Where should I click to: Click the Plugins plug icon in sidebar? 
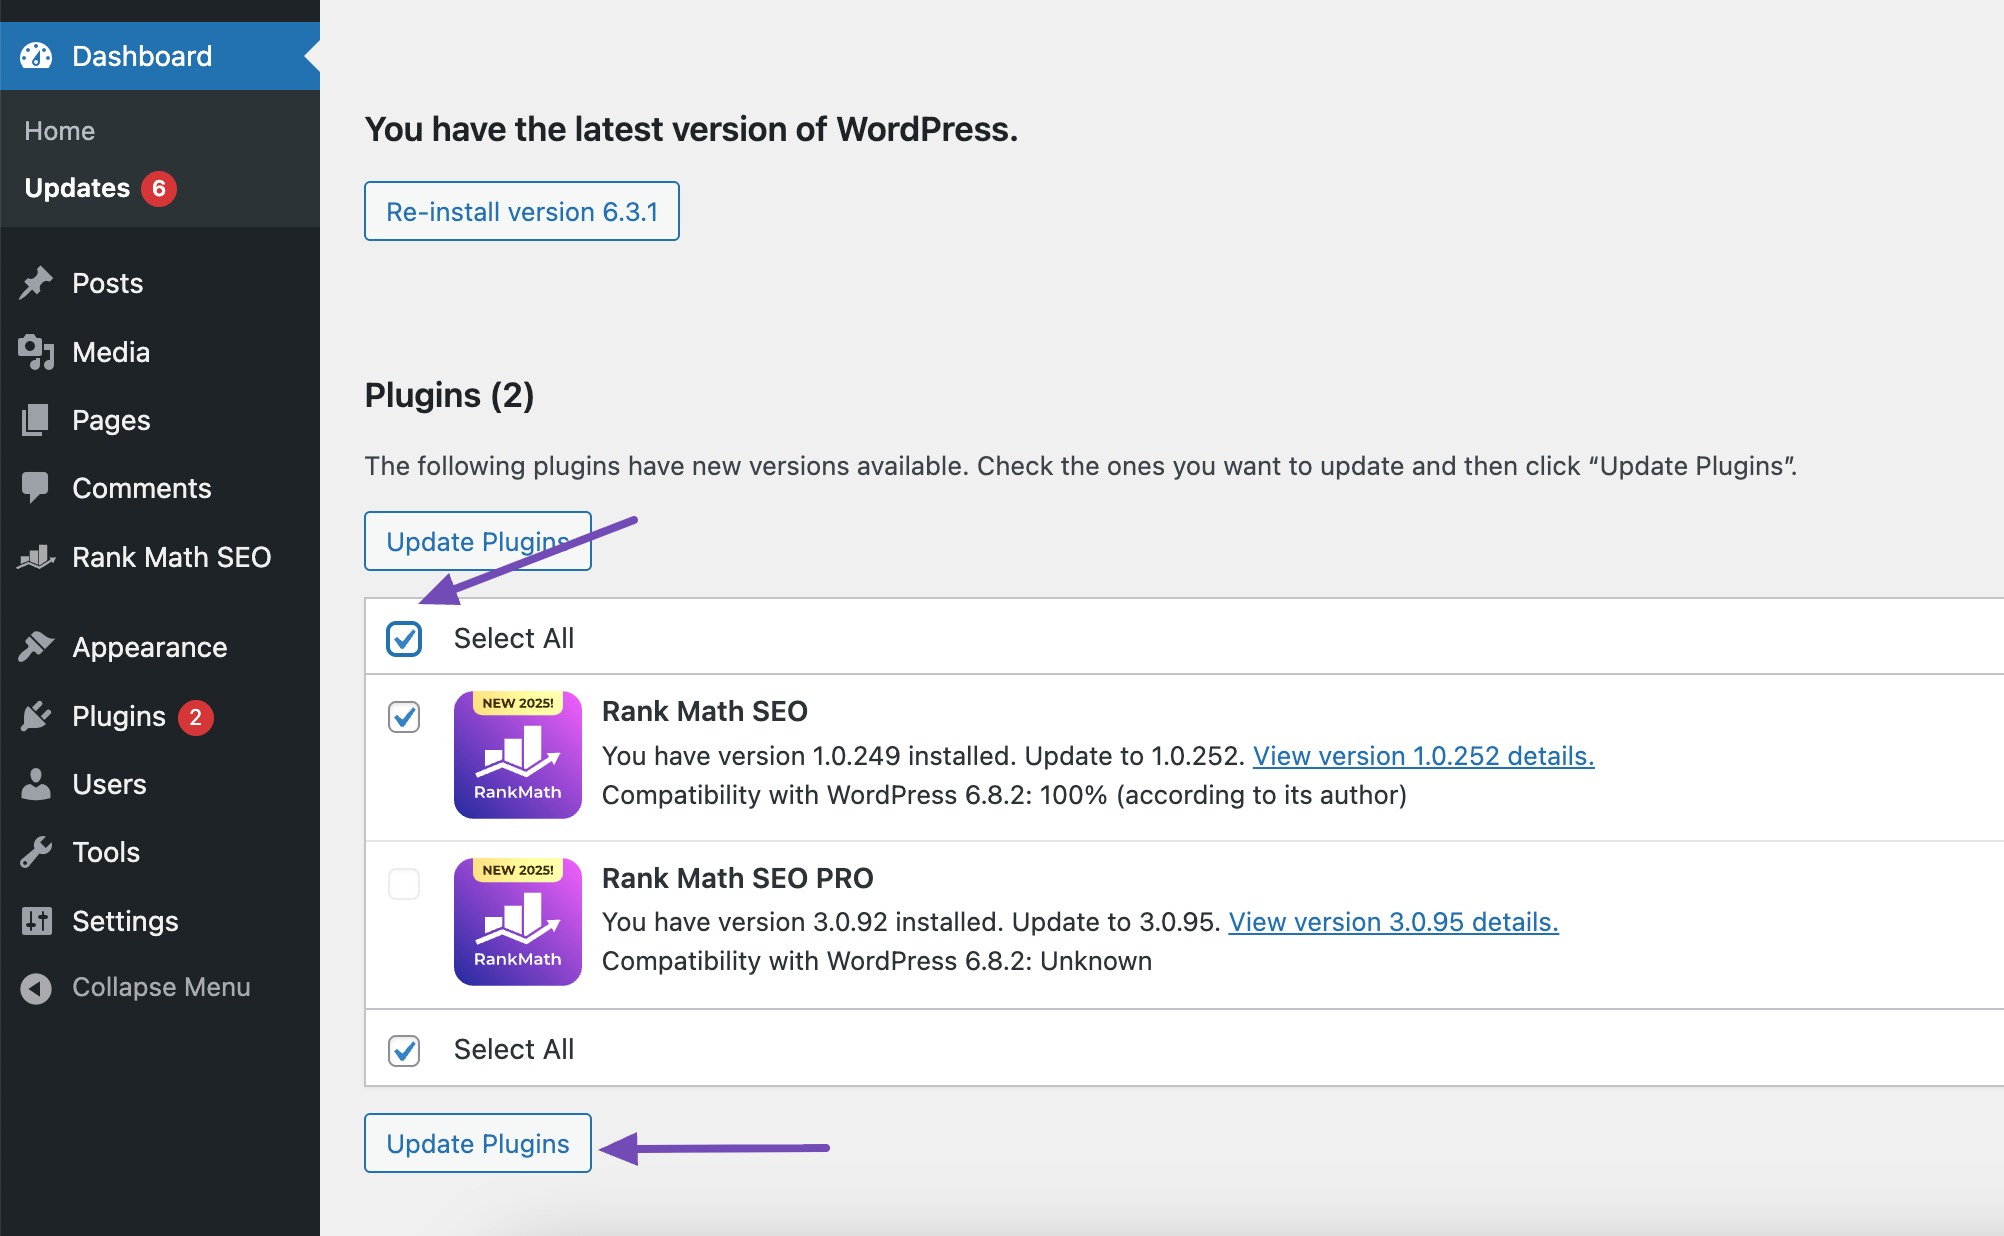coord(36,716)
